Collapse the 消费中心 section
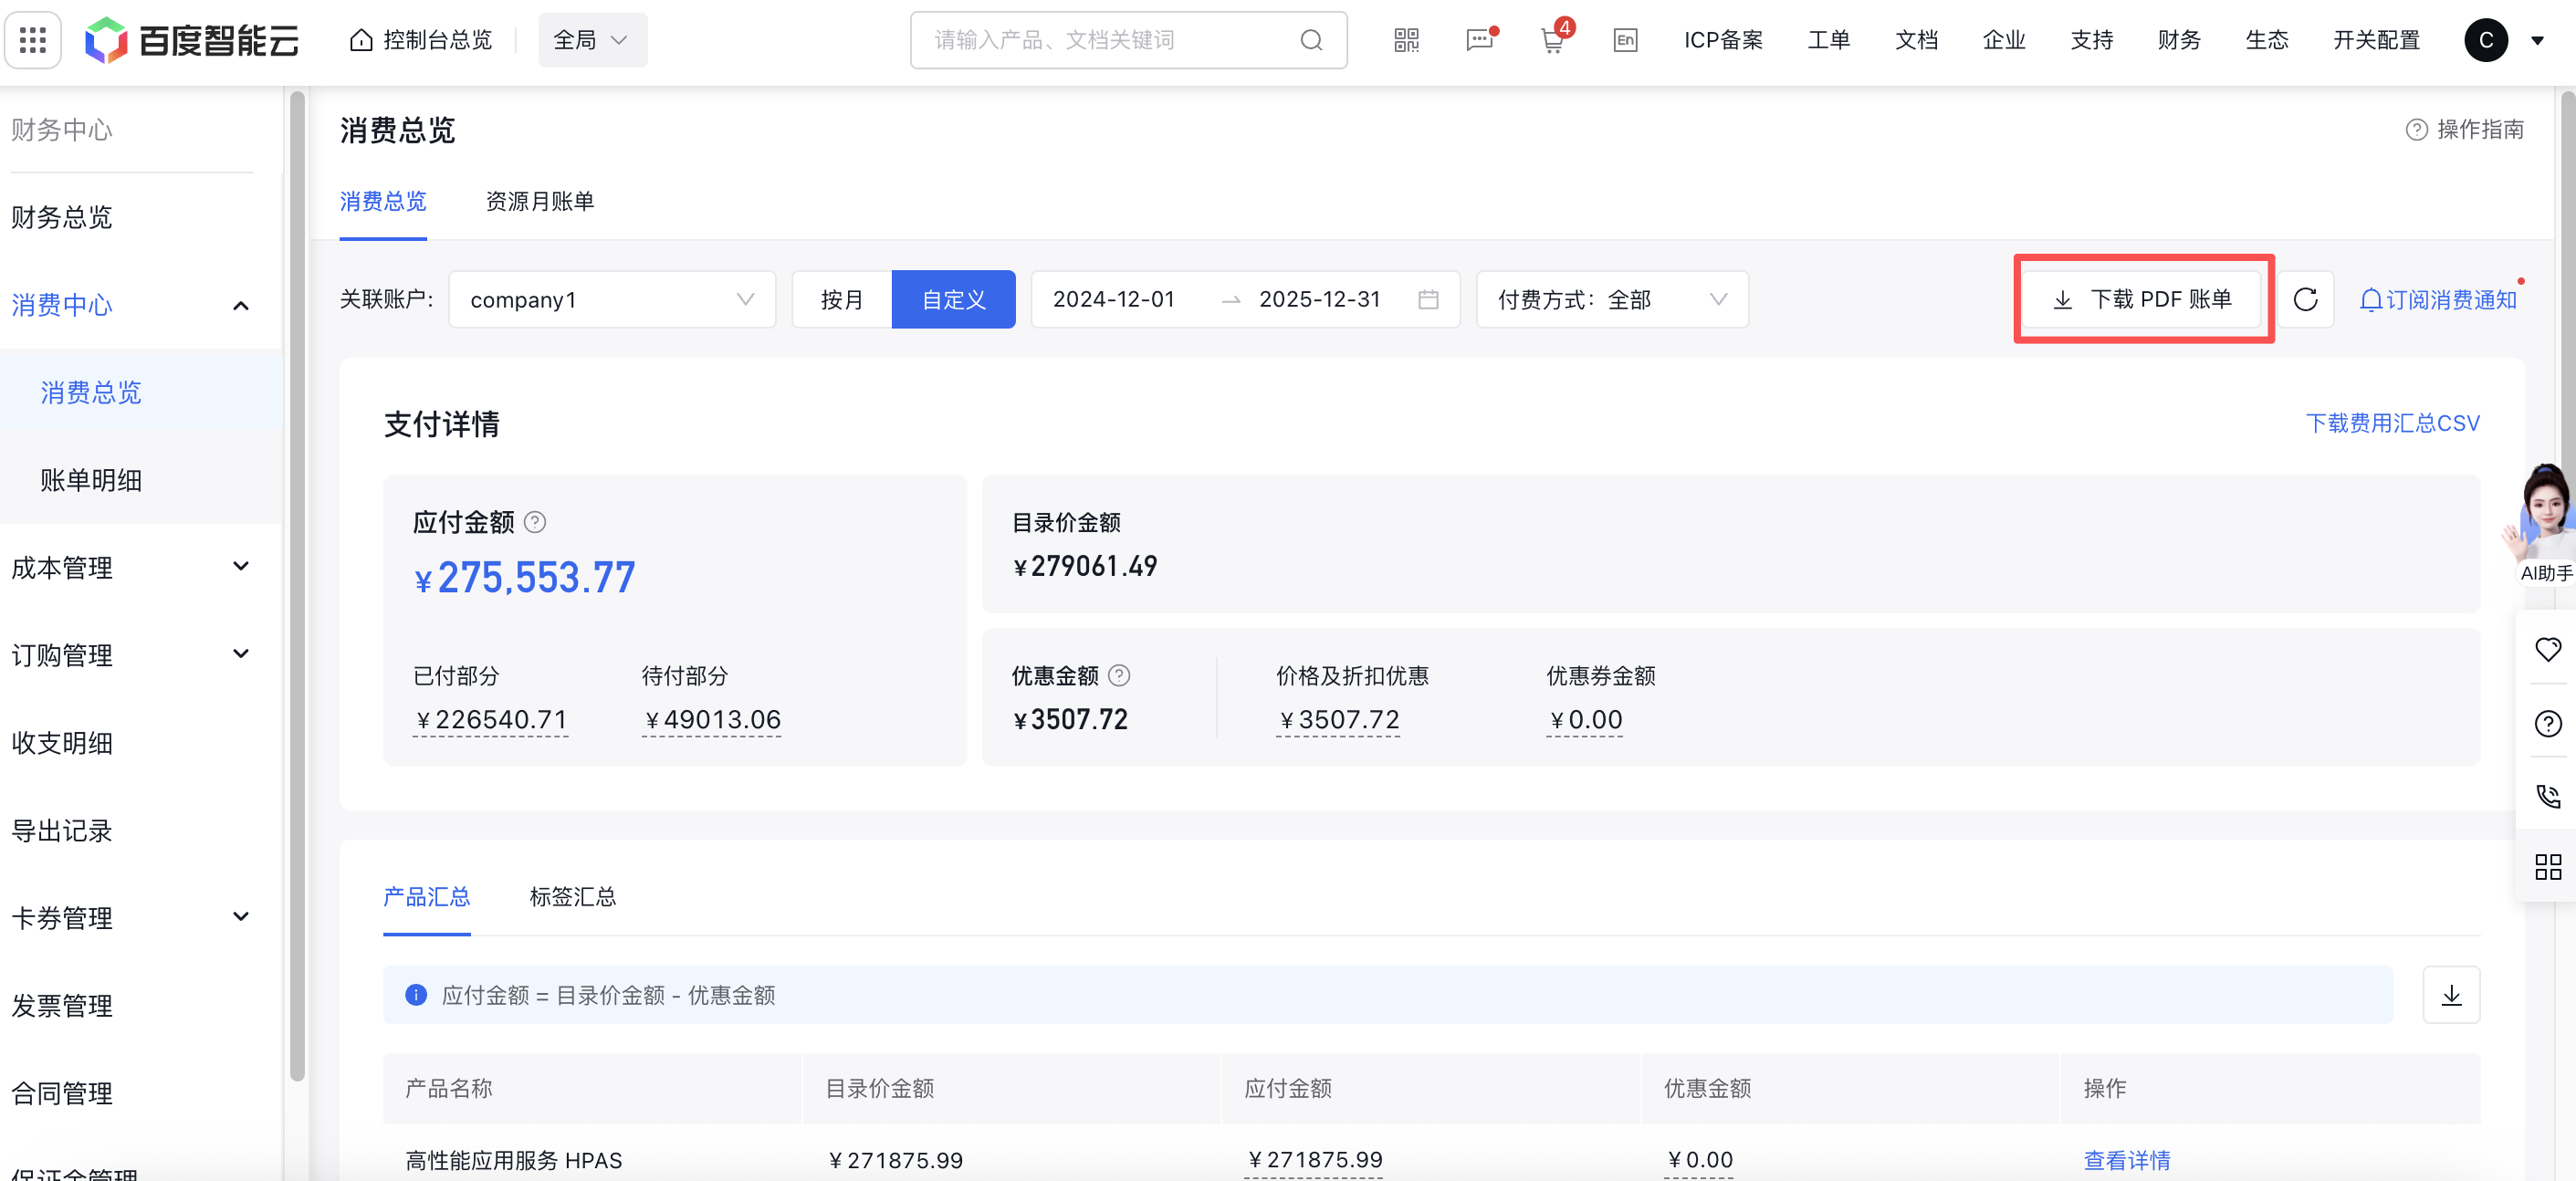 tap(240, 305)
